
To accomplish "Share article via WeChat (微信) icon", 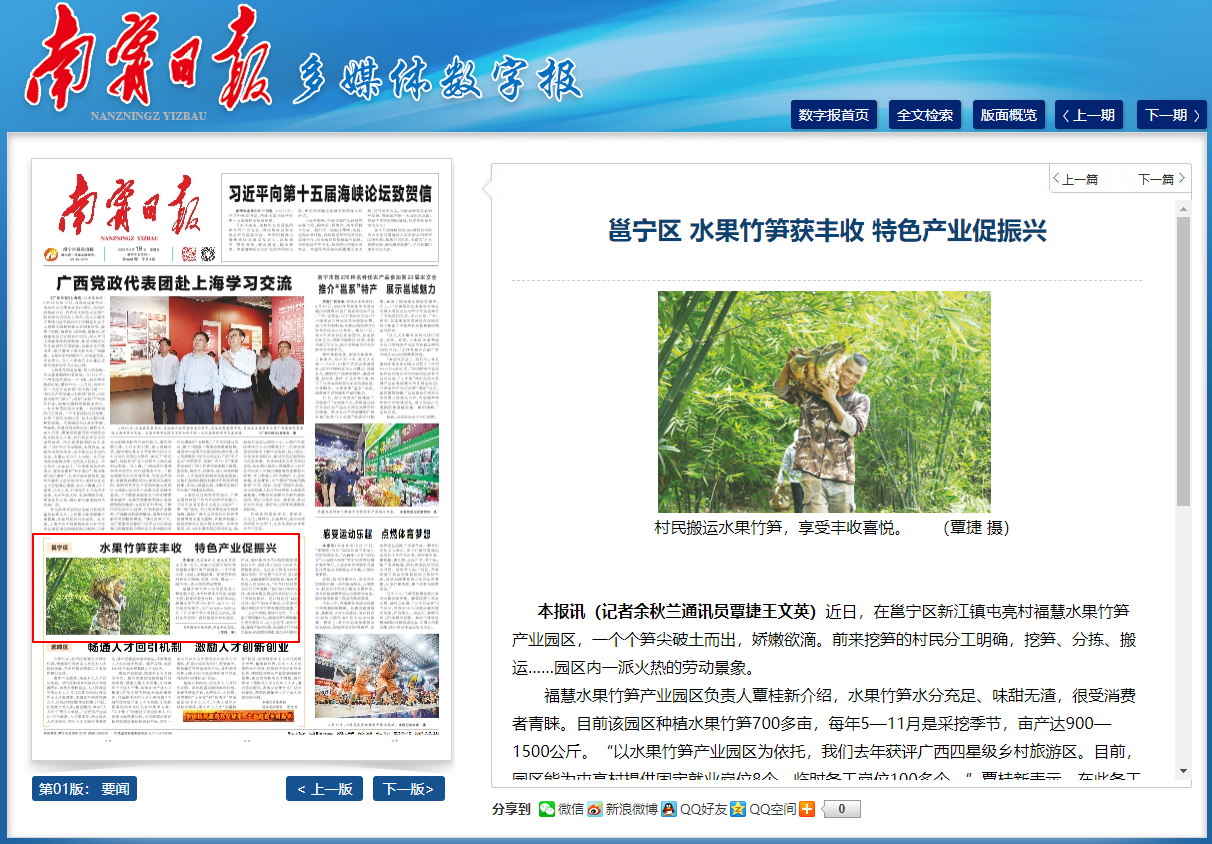I will pos(547,809).
